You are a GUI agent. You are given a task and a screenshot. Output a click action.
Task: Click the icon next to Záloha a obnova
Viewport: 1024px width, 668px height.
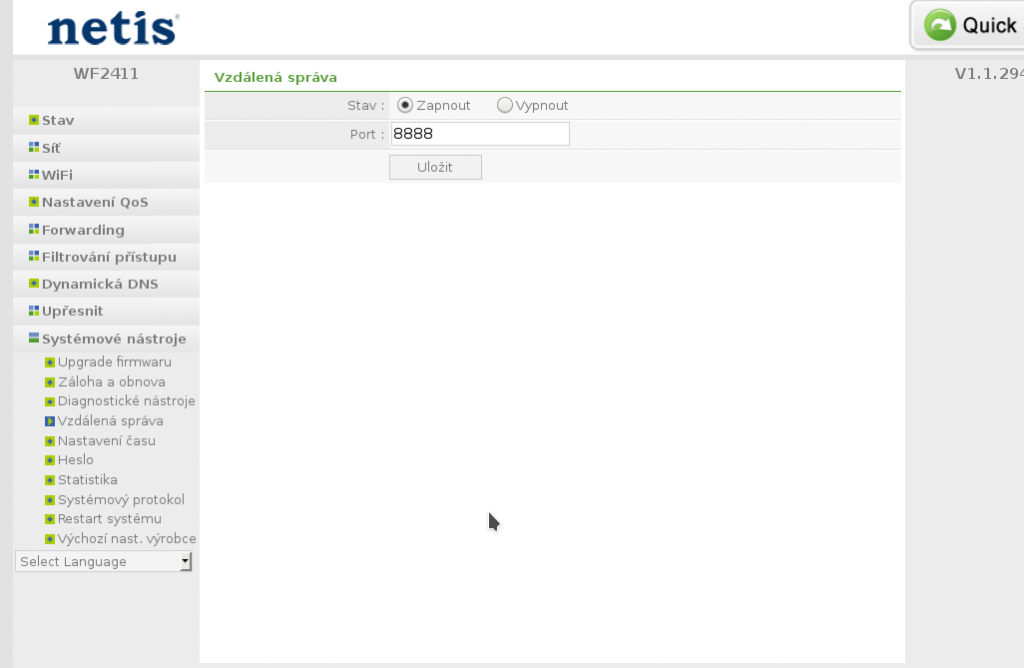pyautogui.click(x=50, y=382)
